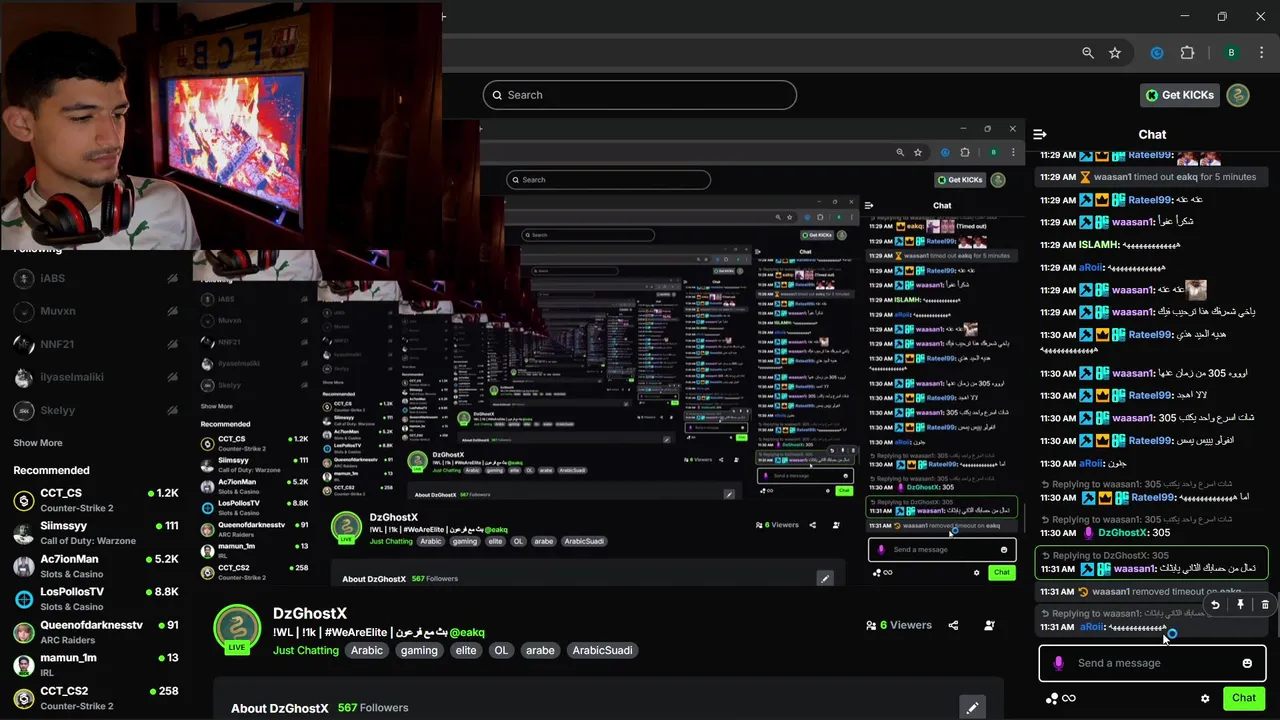Click the DzGhostX live avatar
This screenshot has width=1280, height=720.
tap(237, 630)
